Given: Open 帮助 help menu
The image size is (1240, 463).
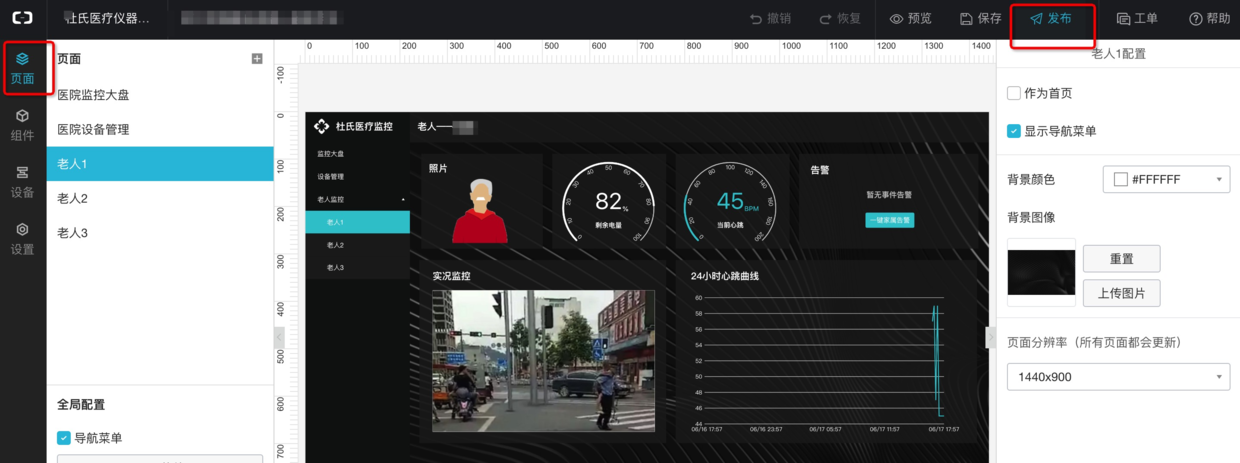Looking at the screenshot, I should 1210,19.
